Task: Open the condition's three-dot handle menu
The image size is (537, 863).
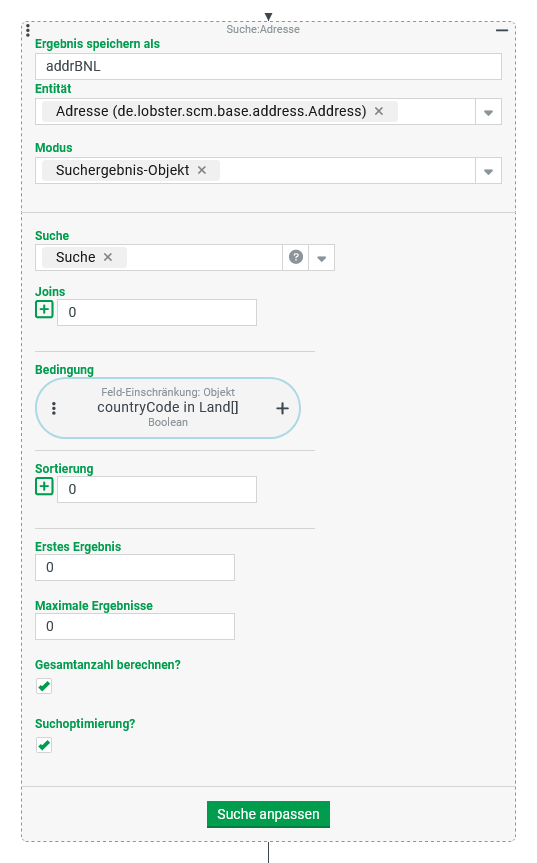Action: pyautogui.click(x=53, y=408)
